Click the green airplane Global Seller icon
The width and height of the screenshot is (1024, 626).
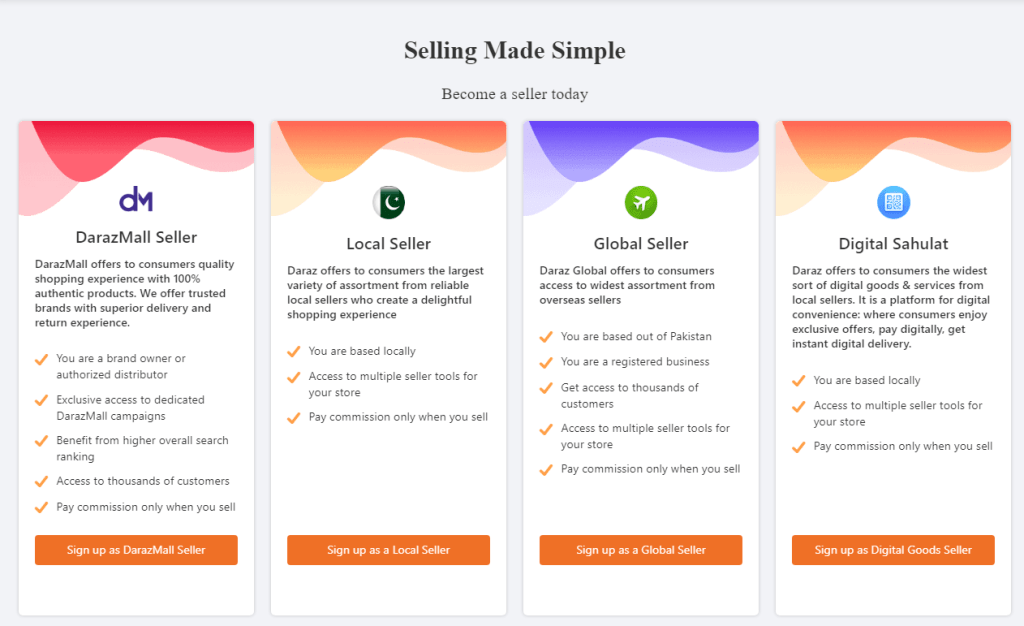(x=641, y=203)
